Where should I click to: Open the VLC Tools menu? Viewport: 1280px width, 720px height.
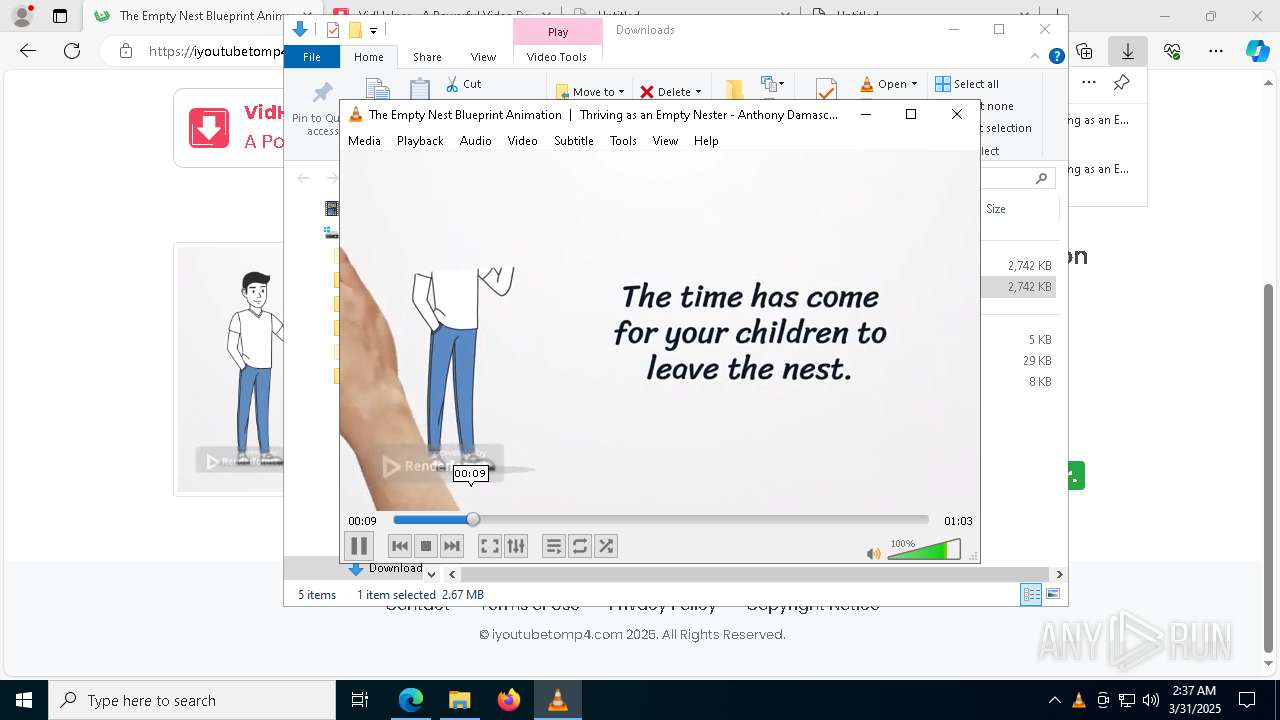click(x=623, y=141)
